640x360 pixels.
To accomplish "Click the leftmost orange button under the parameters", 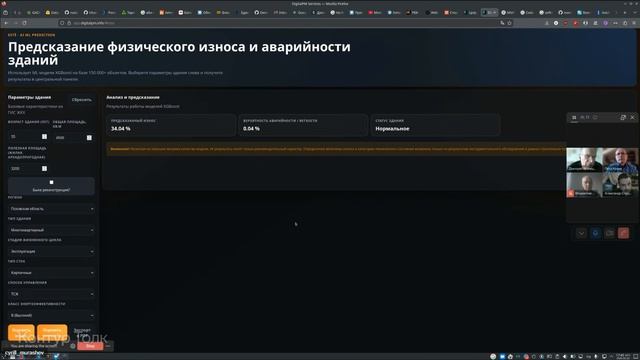I will pos(21,332).
